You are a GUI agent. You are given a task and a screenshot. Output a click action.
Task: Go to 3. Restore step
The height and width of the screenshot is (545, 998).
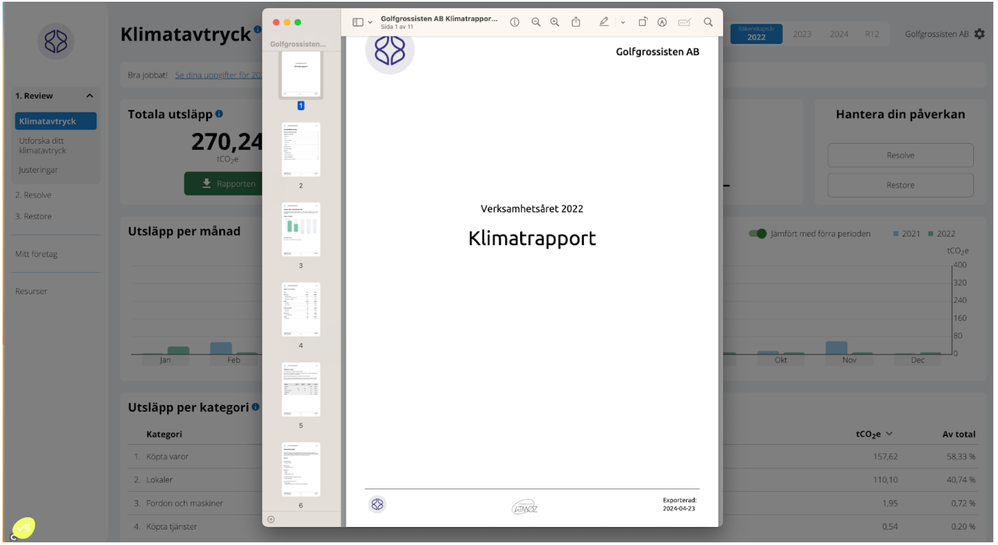(x=33, y=216)
